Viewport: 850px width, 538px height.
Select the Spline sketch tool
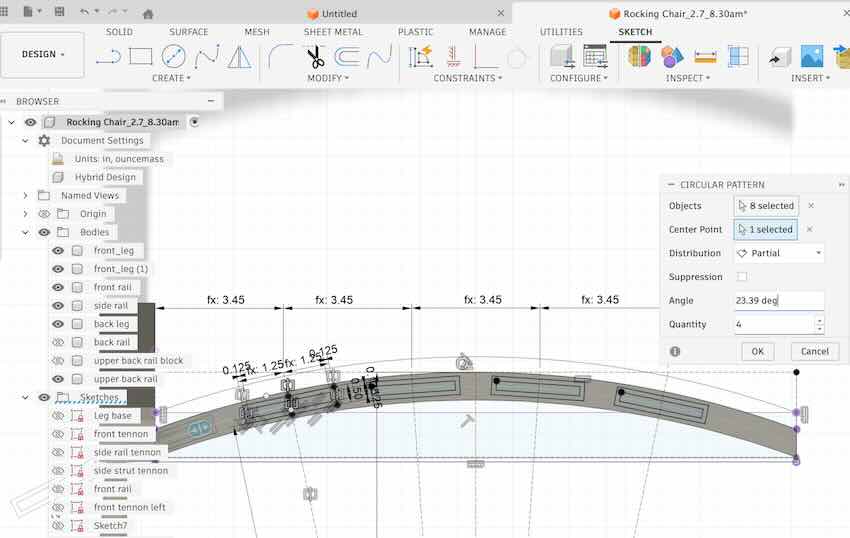tap(207, 56)
